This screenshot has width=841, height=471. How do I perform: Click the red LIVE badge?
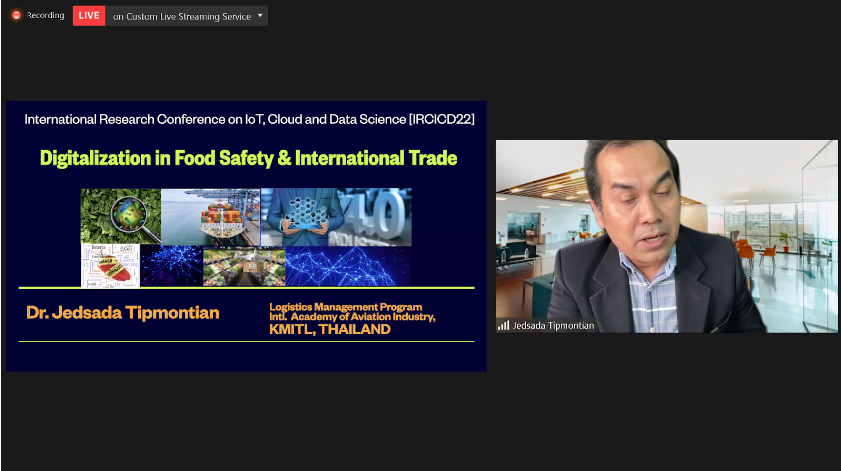(89, 16)
